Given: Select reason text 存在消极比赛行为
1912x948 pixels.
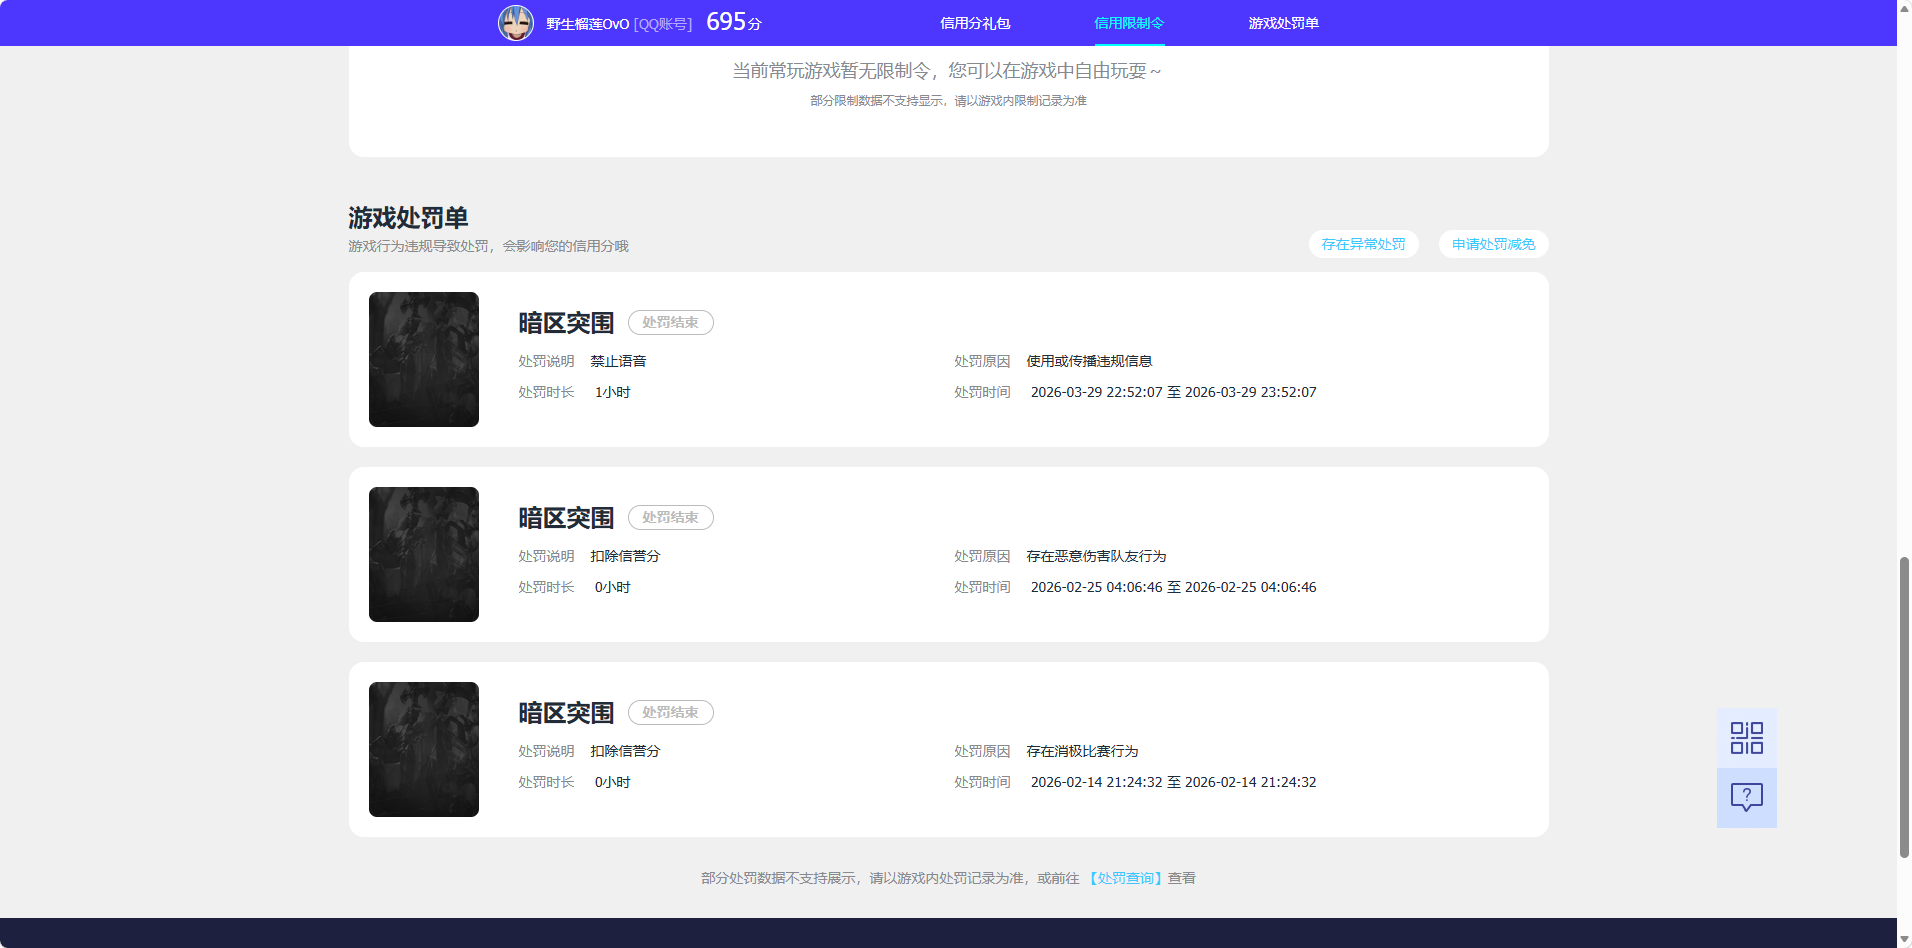Looking at the screenshot, I should click(1082, 751).
